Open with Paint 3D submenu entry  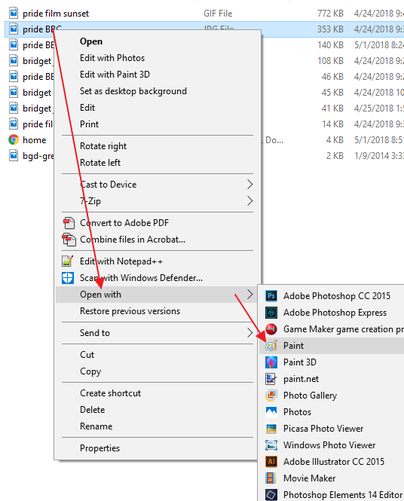point(300,362)
